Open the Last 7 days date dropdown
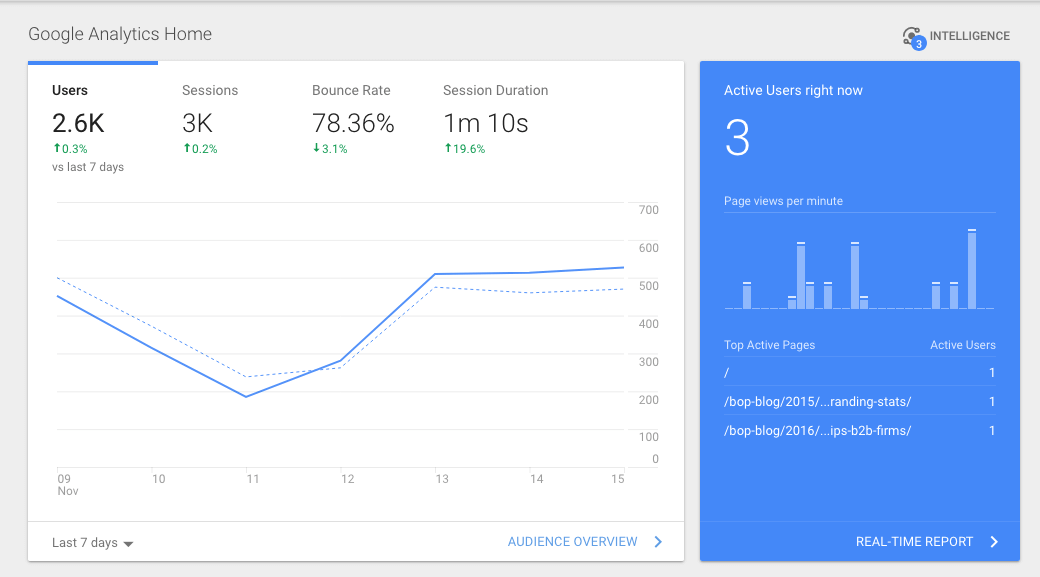The width and height of the screenshot is (1040, 577). (92, 543)
